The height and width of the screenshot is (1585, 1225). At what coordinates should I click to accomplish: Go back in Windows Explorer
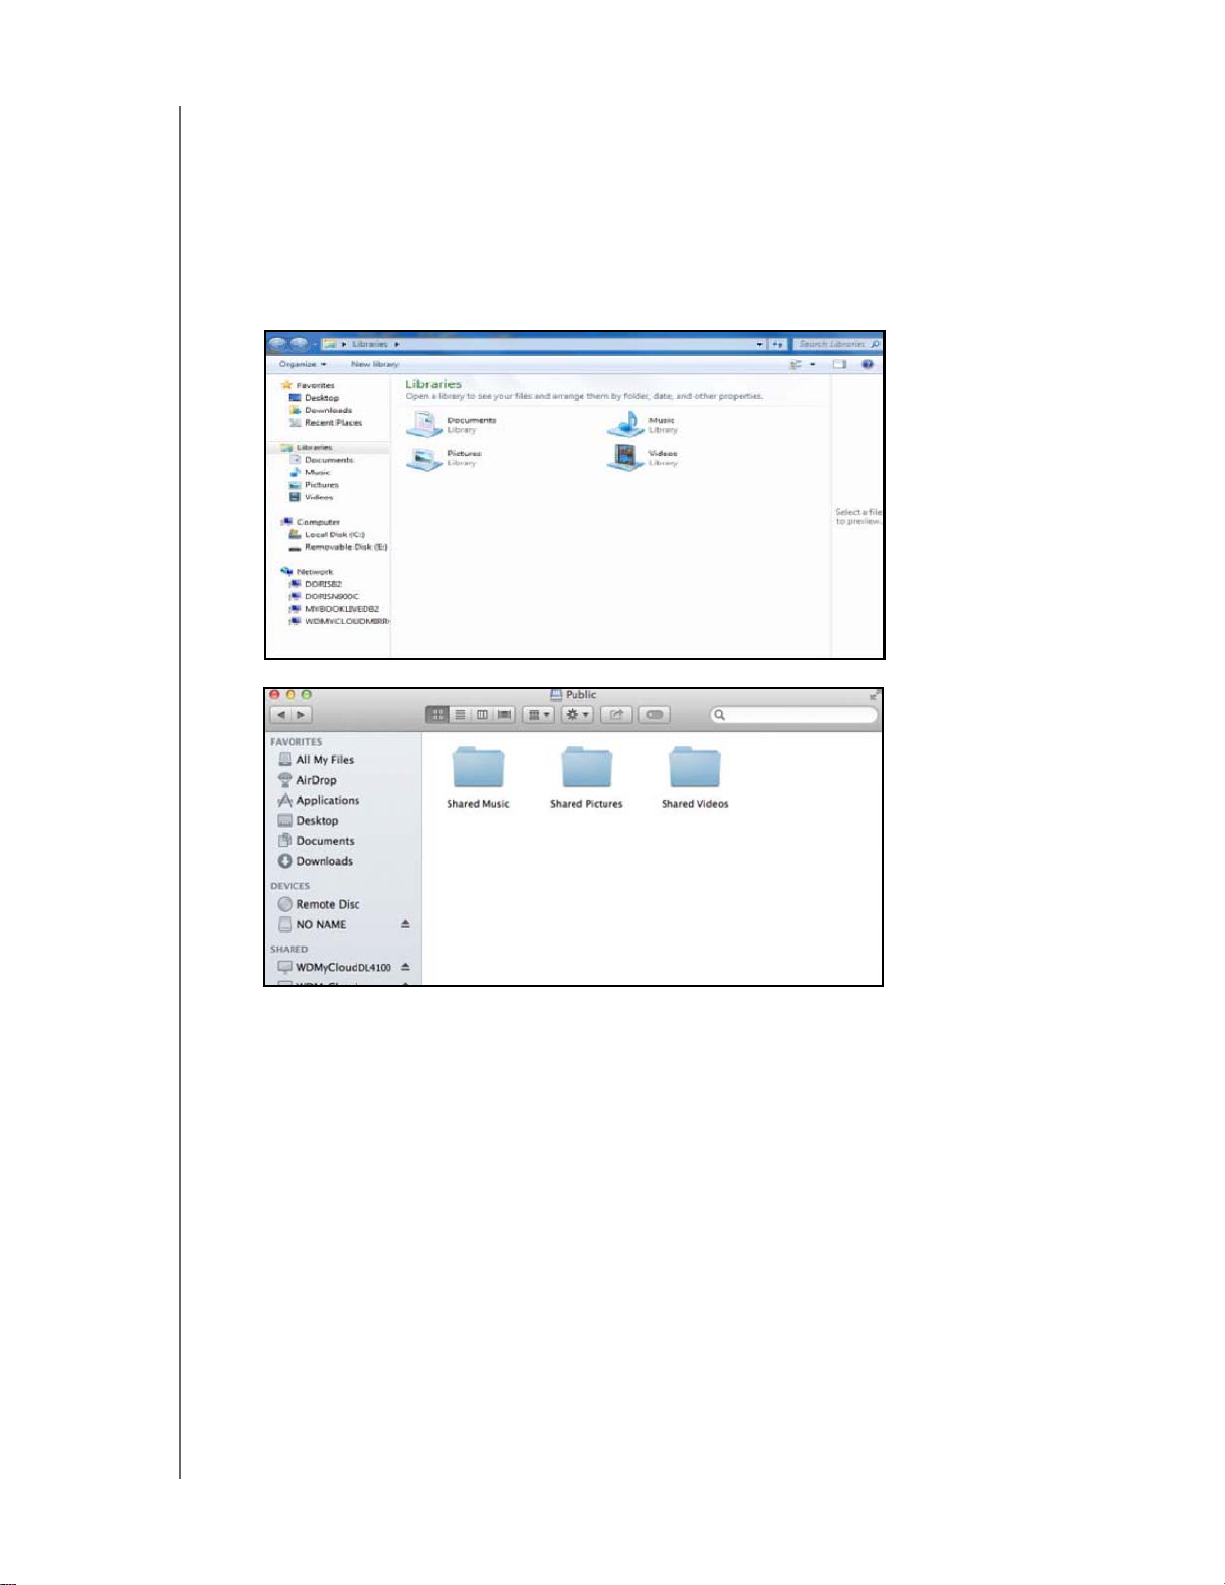(x=278, y=344)
